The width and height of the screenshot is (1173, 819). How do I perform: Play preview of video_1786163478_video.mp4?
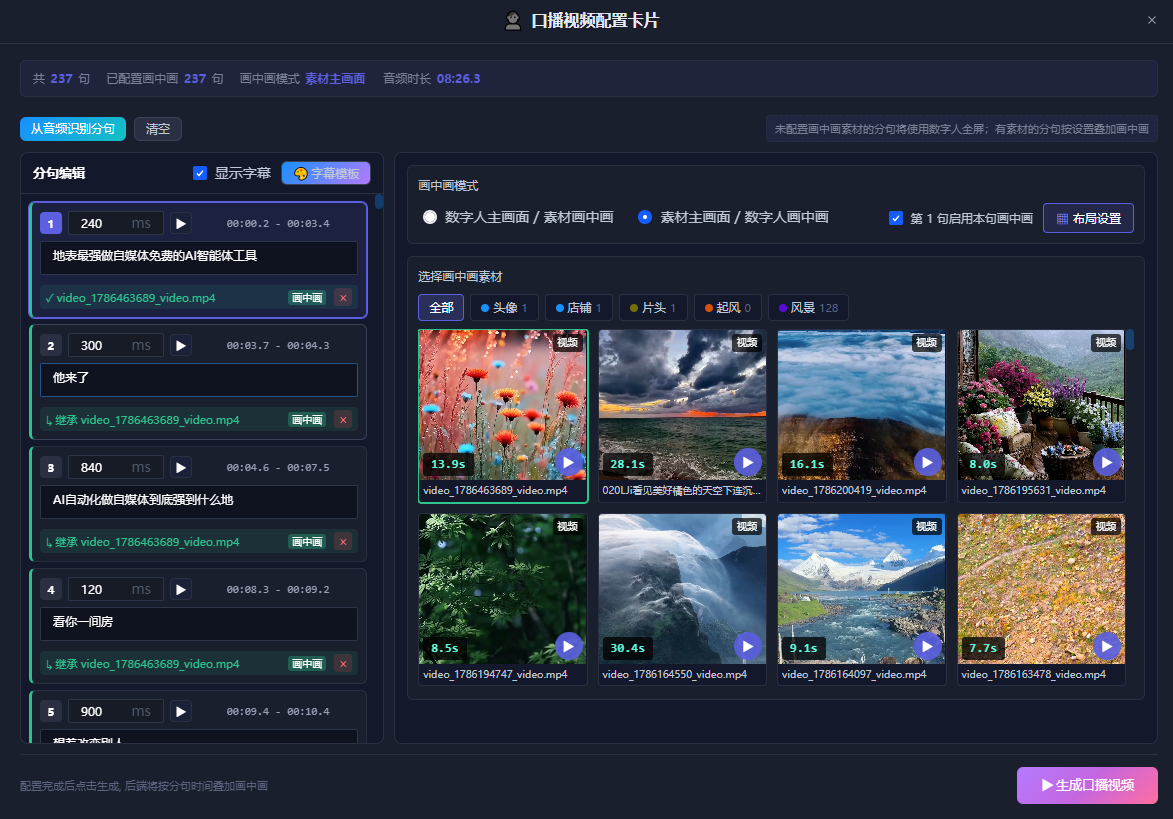(x=1106, y=646)
